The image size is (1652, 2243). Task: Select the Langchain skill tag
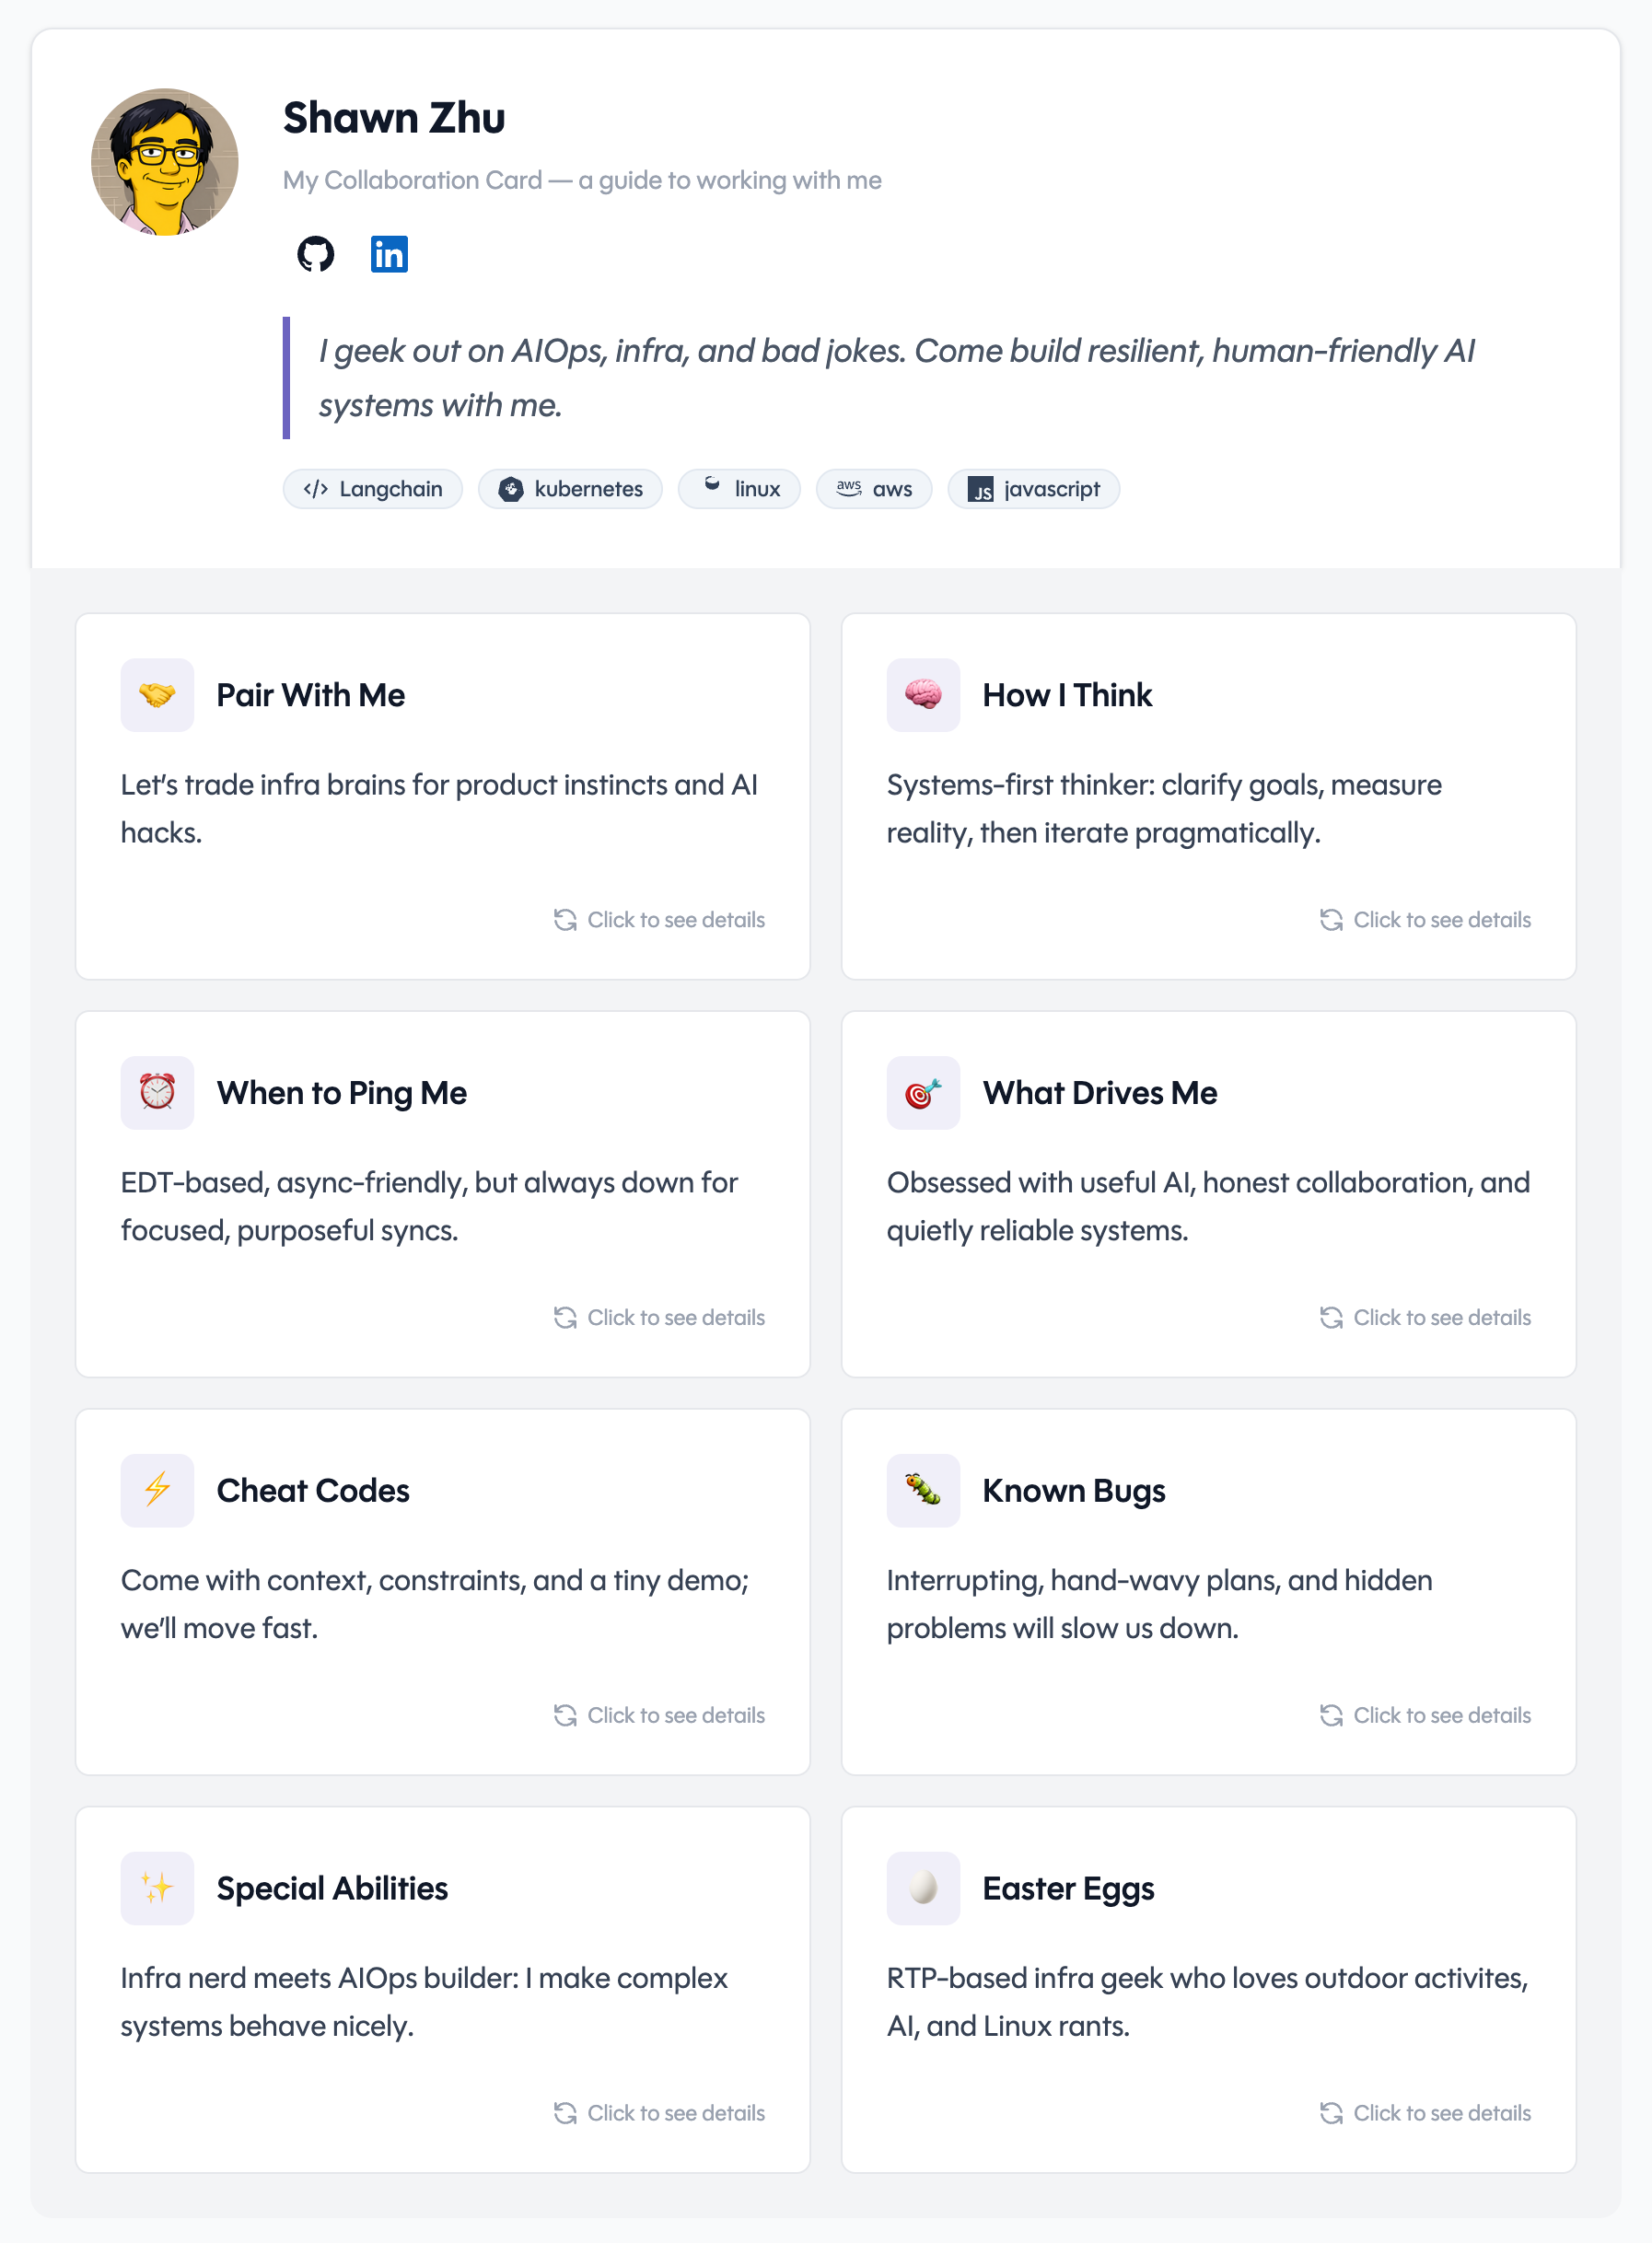click(x=373, y=489)
